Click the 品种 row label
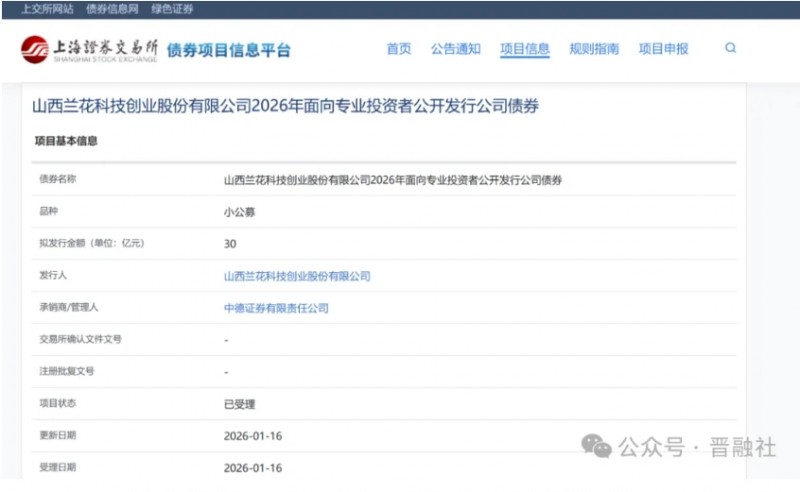The image size is (800, 492). (x=48, y=211)
